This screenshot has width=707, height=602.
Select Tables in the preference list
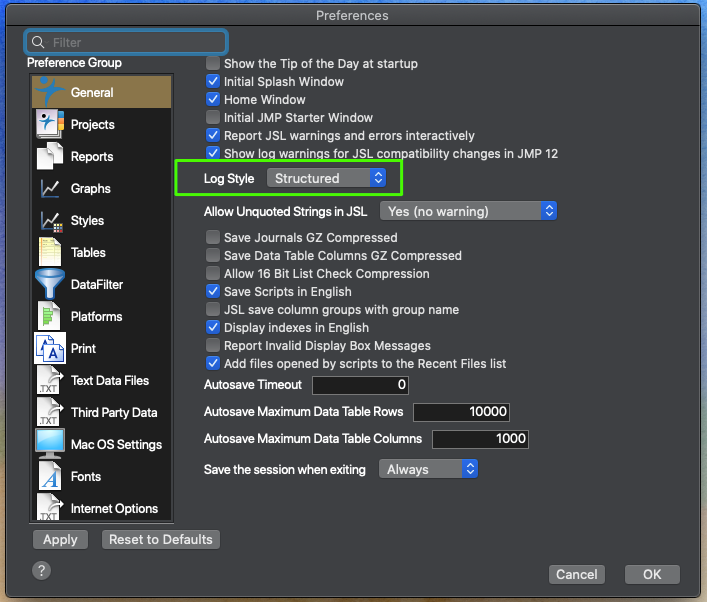88,252
